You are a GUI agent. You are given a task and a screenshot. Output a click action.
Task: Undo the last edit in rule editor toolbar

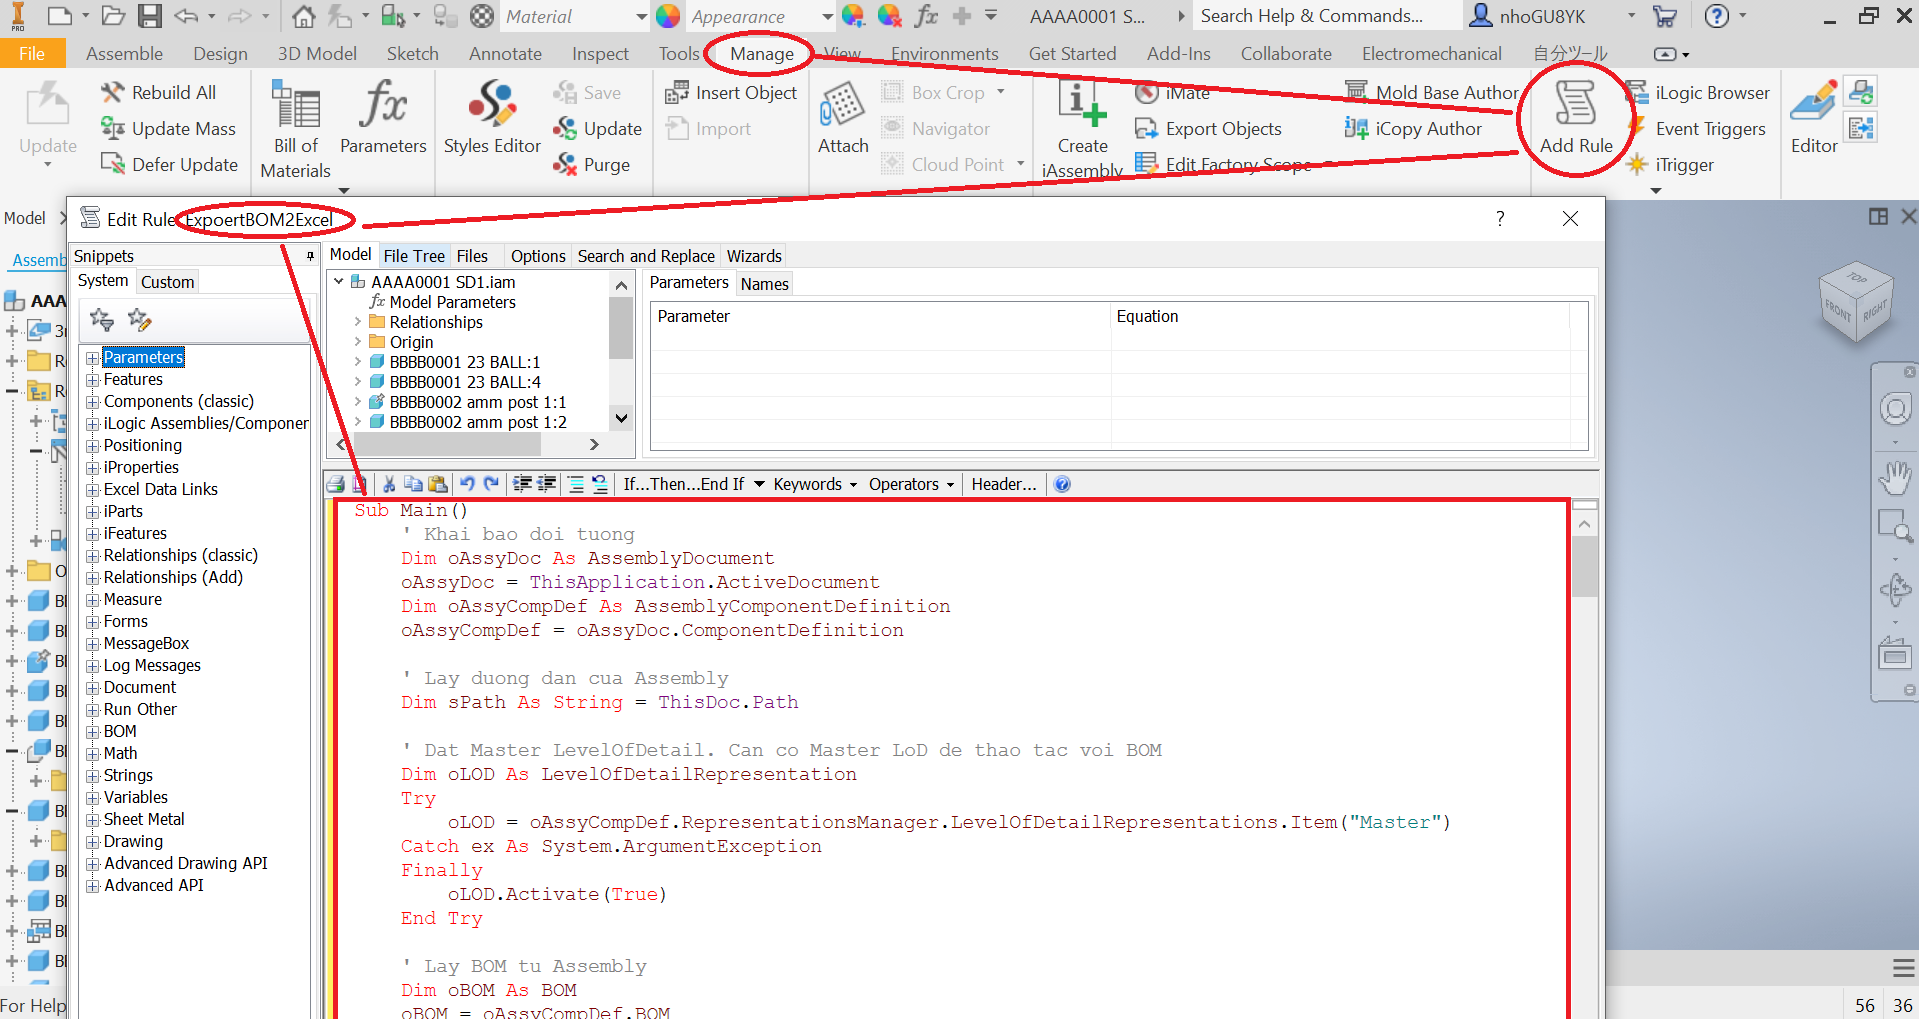pos(467,484)
